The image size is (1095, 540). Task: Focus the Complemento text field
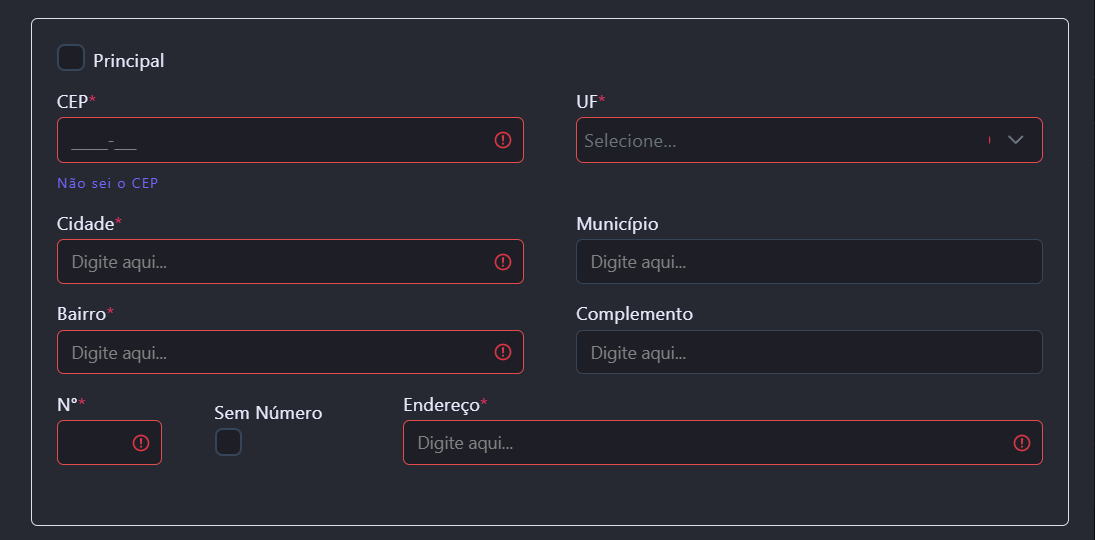point(809,352)
